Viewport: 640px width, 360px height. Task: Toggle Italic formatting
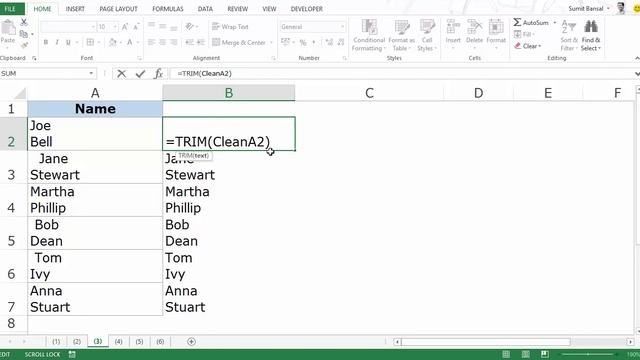(57, 42)
